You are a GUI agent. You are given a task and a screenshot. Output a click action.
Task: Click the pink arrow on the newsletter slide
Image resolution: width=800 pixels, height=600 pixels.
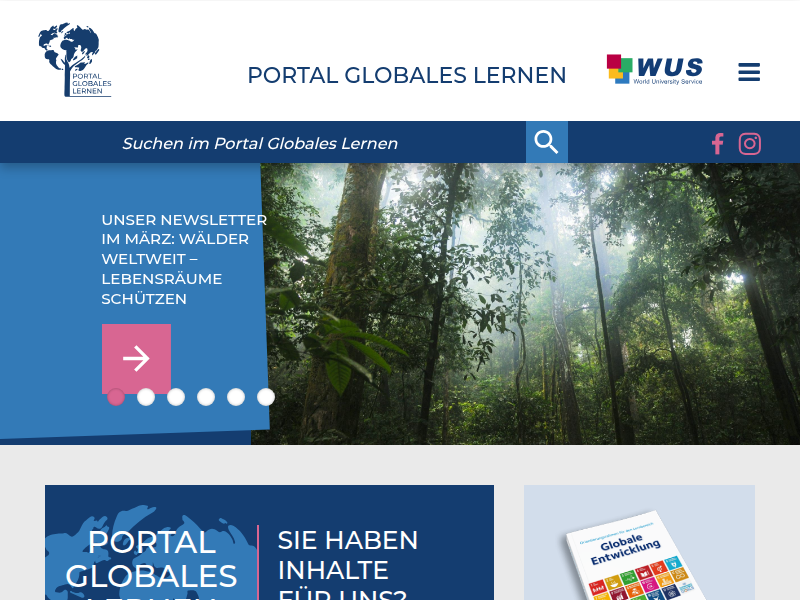136,357
